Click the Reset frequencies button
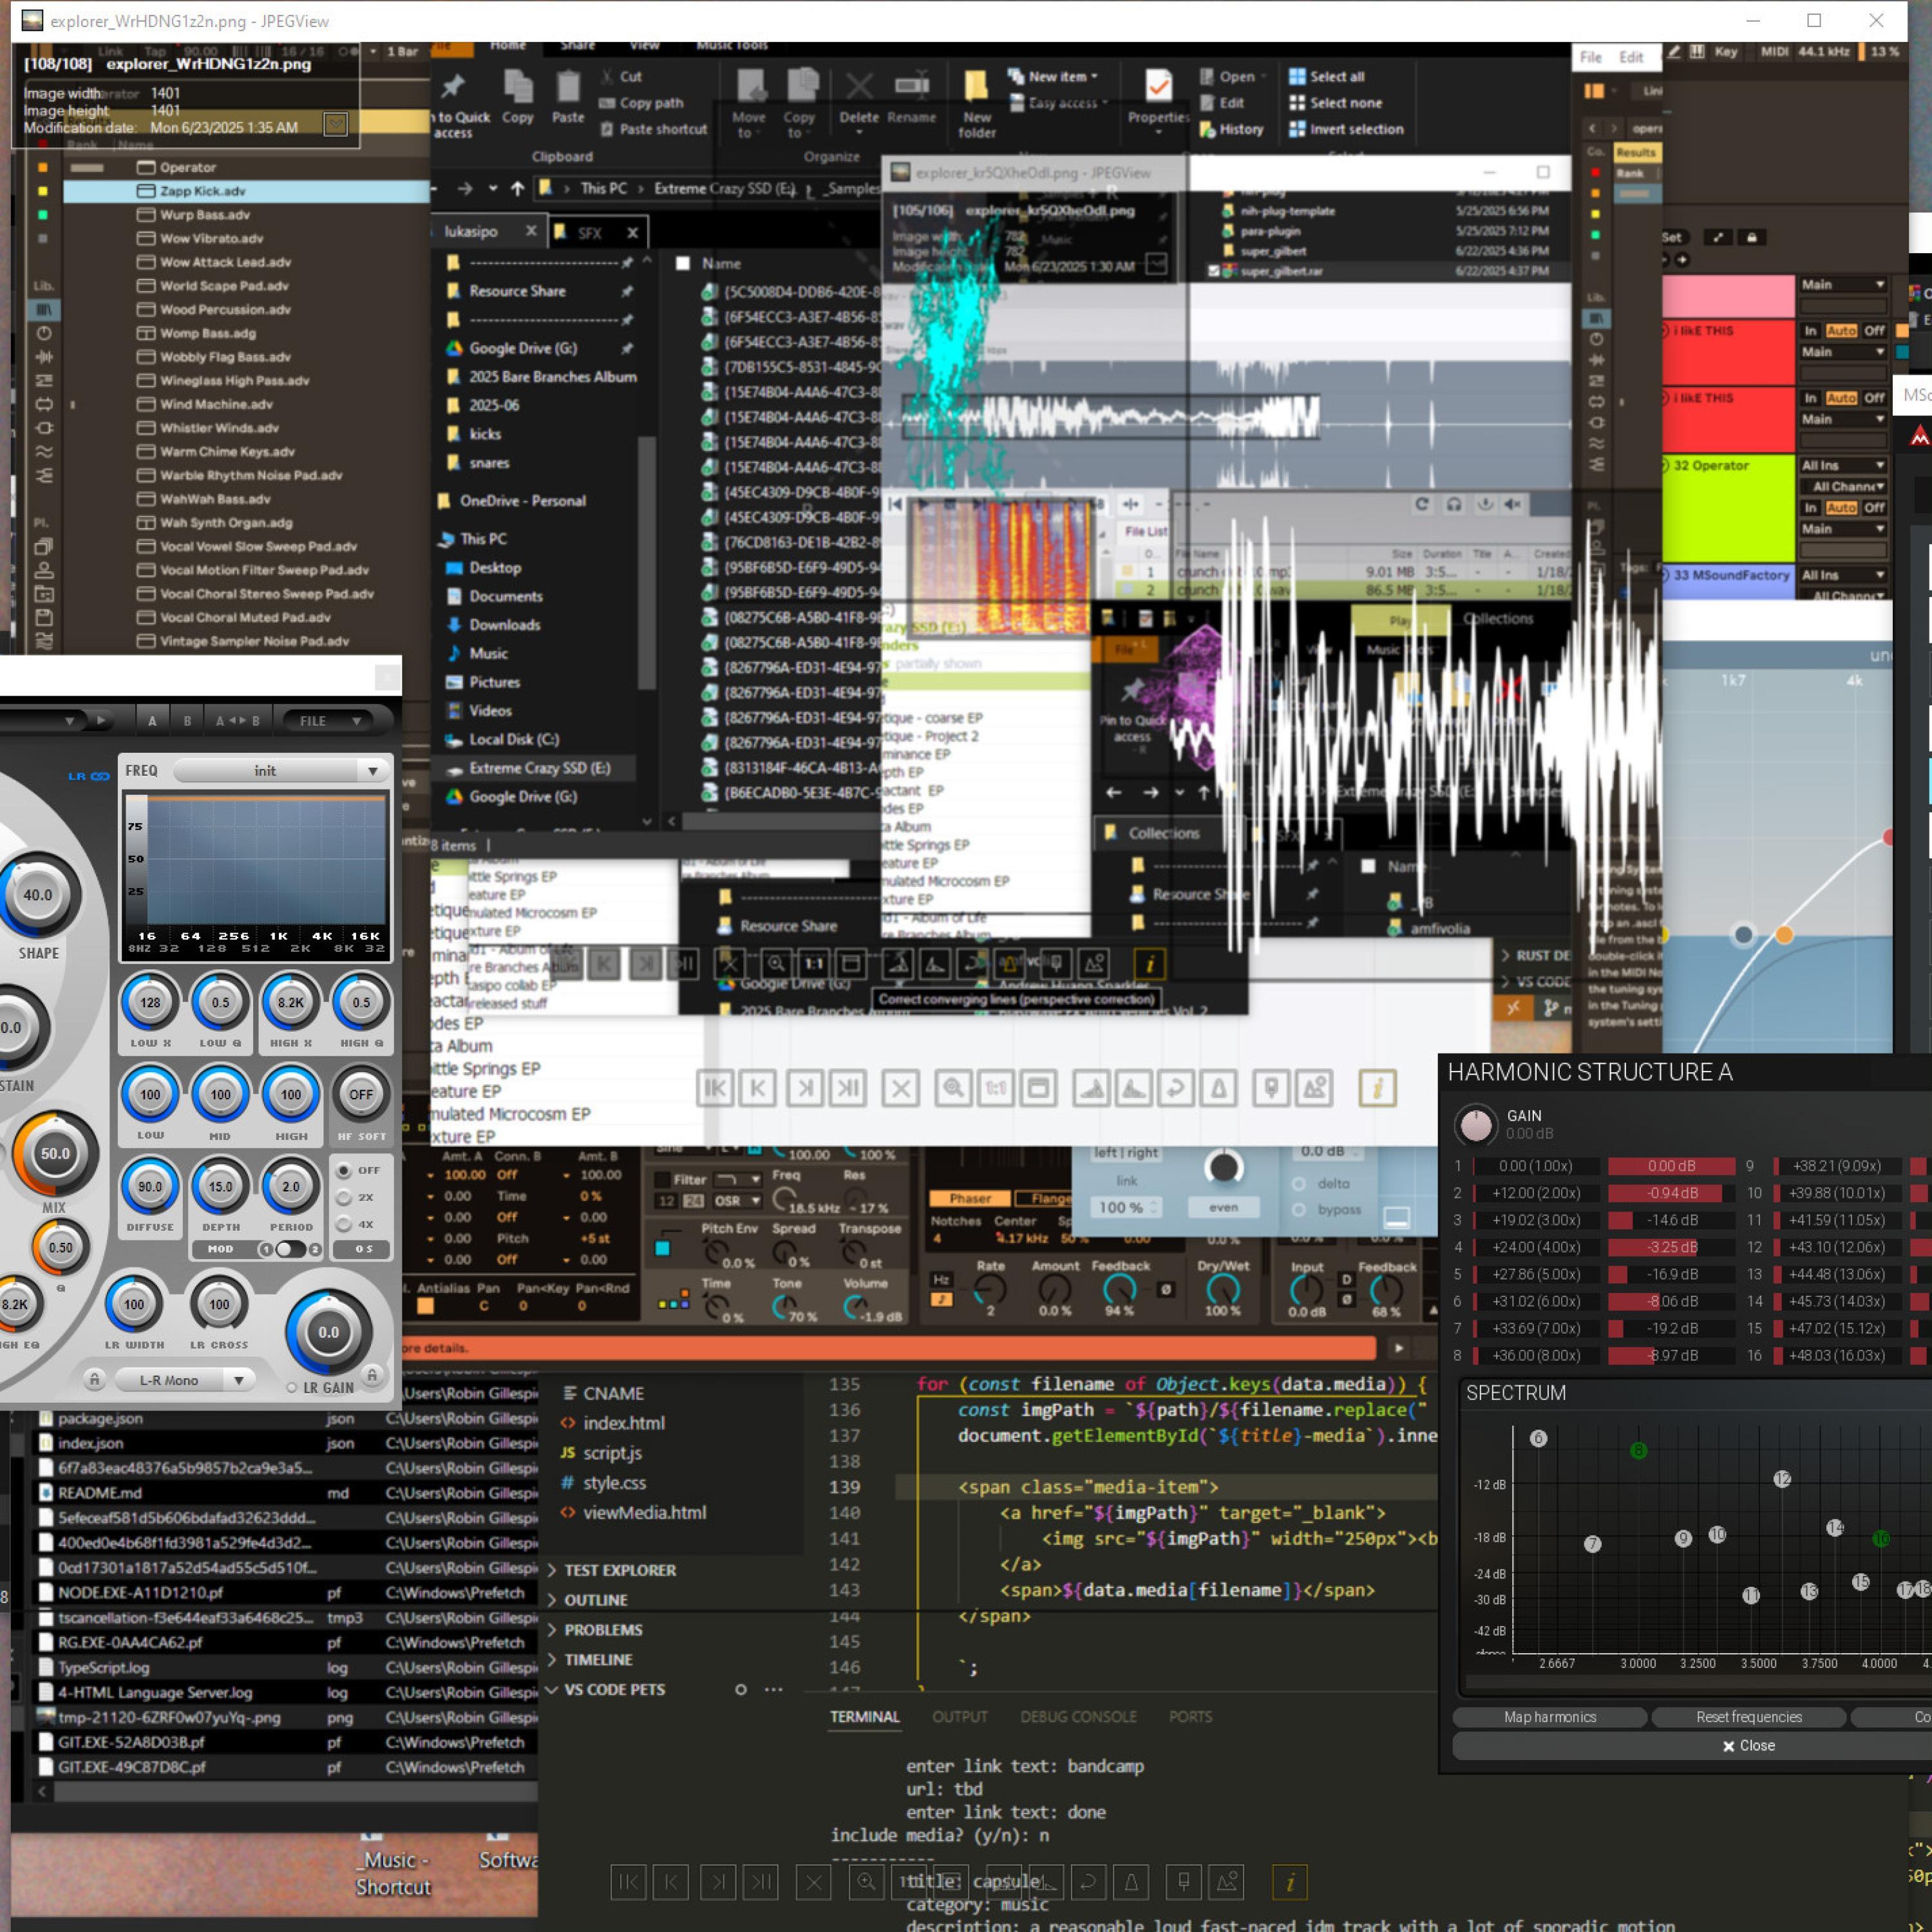This screenshot has height=1932, width=1932. (1748, 1717)
